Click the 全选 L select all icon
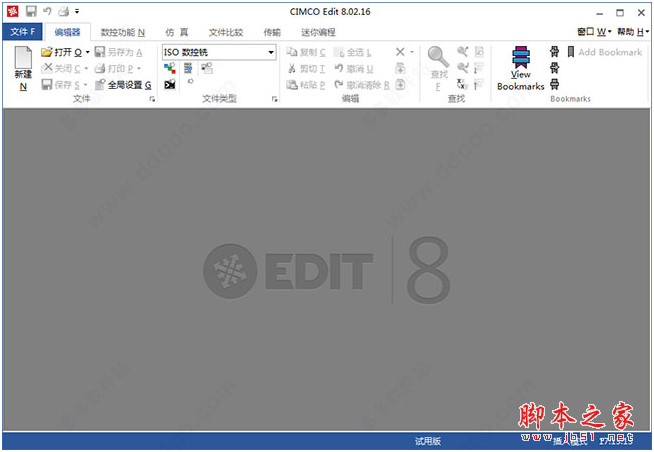654x452 pixels. point(339,52)
